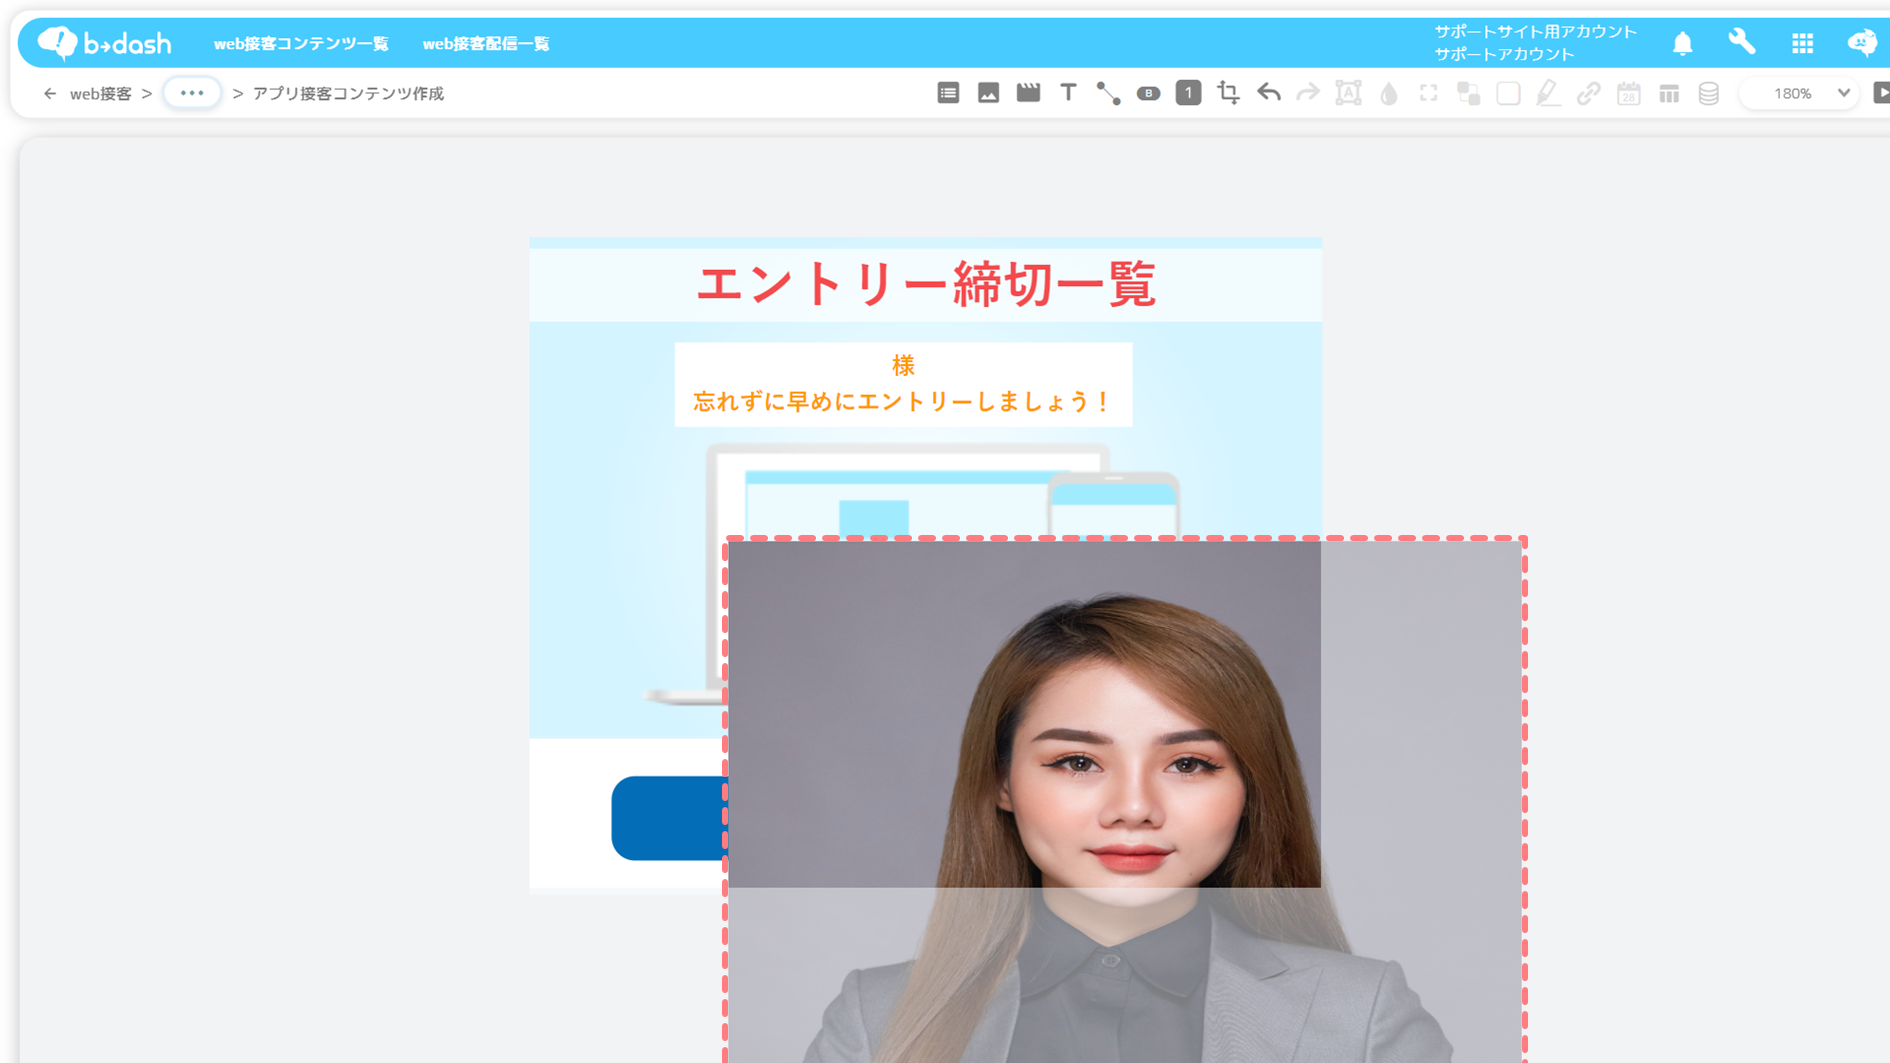Open the list/form element tool
This screenshot has width=1890, height=1063.
(948, 93)
